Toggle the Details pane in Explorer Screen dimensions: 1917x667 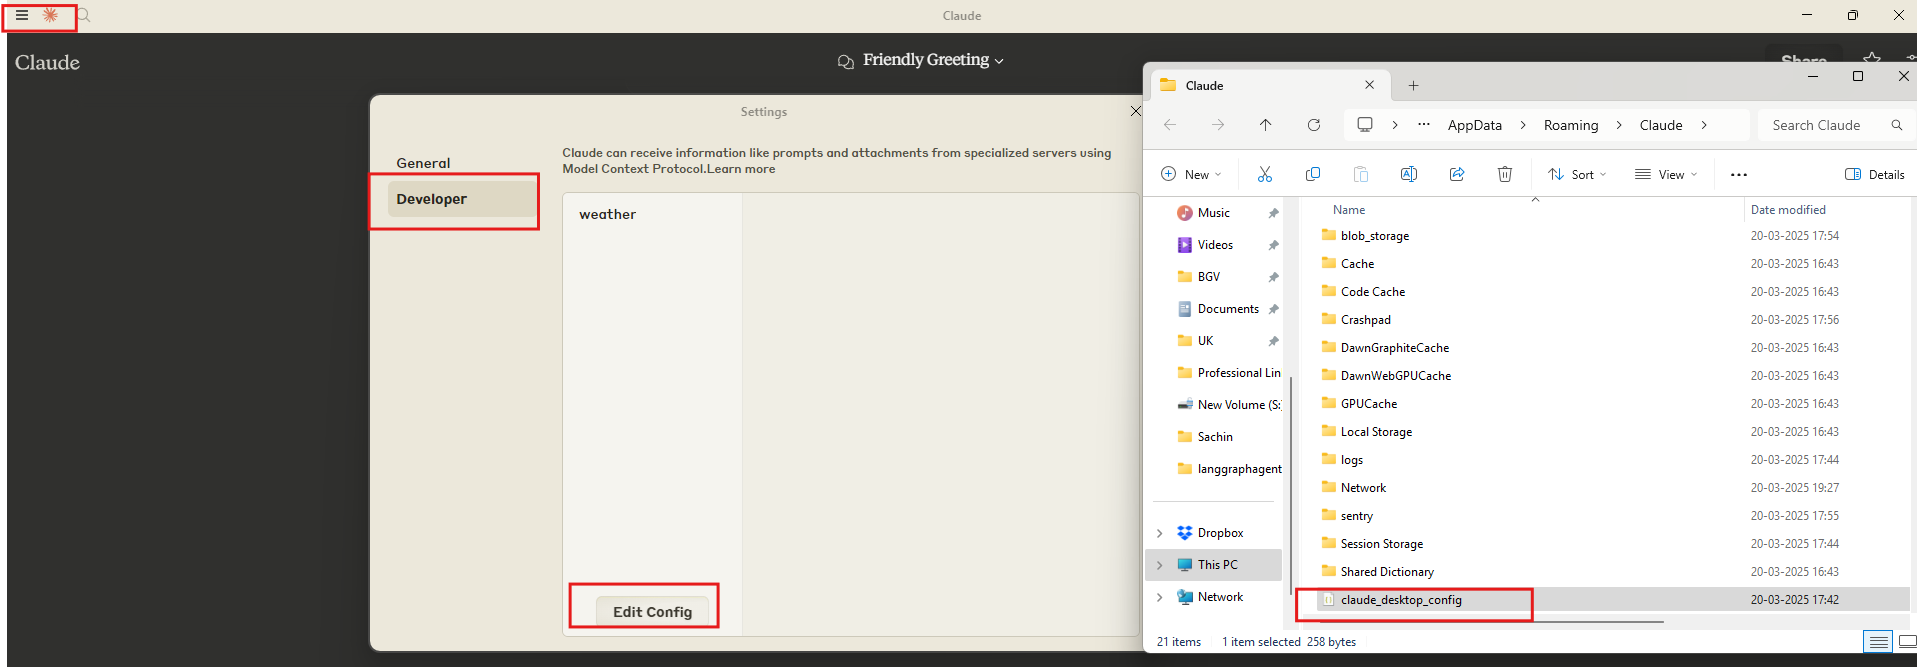[x=1874, y=174]
